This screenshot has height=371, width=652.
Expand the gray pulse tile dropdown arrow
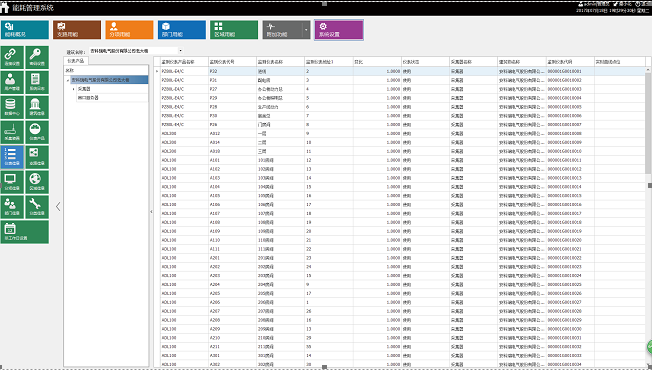(x=306, y=30)
